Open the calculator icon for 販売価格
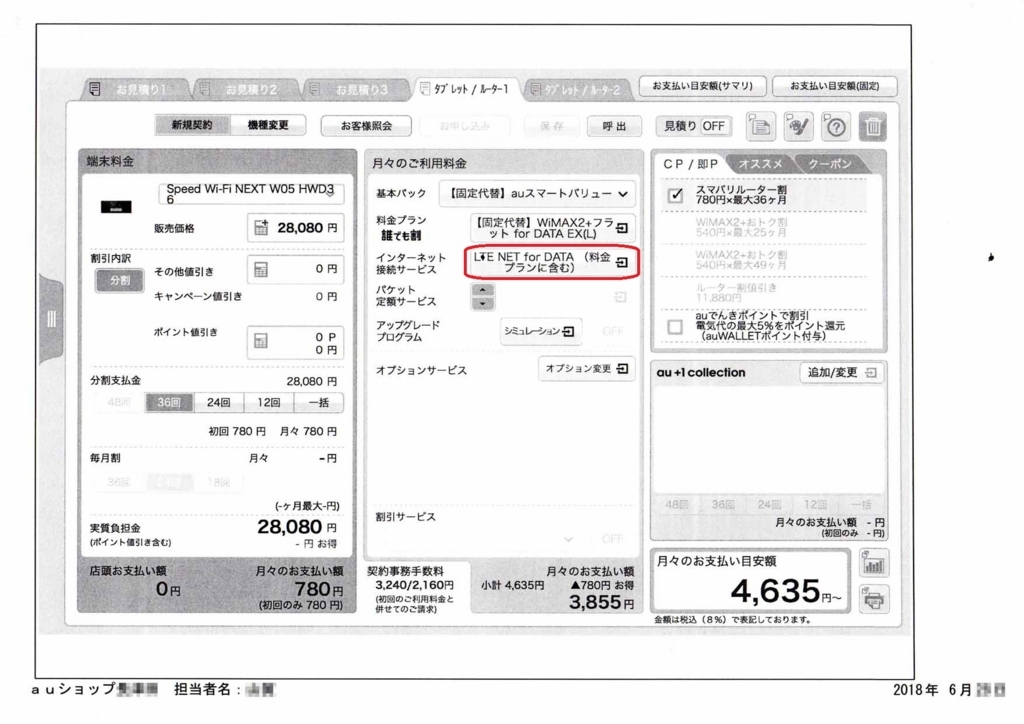Viewport: 1024px width, 724px height. pyautogui.click(x=261, y=228)
